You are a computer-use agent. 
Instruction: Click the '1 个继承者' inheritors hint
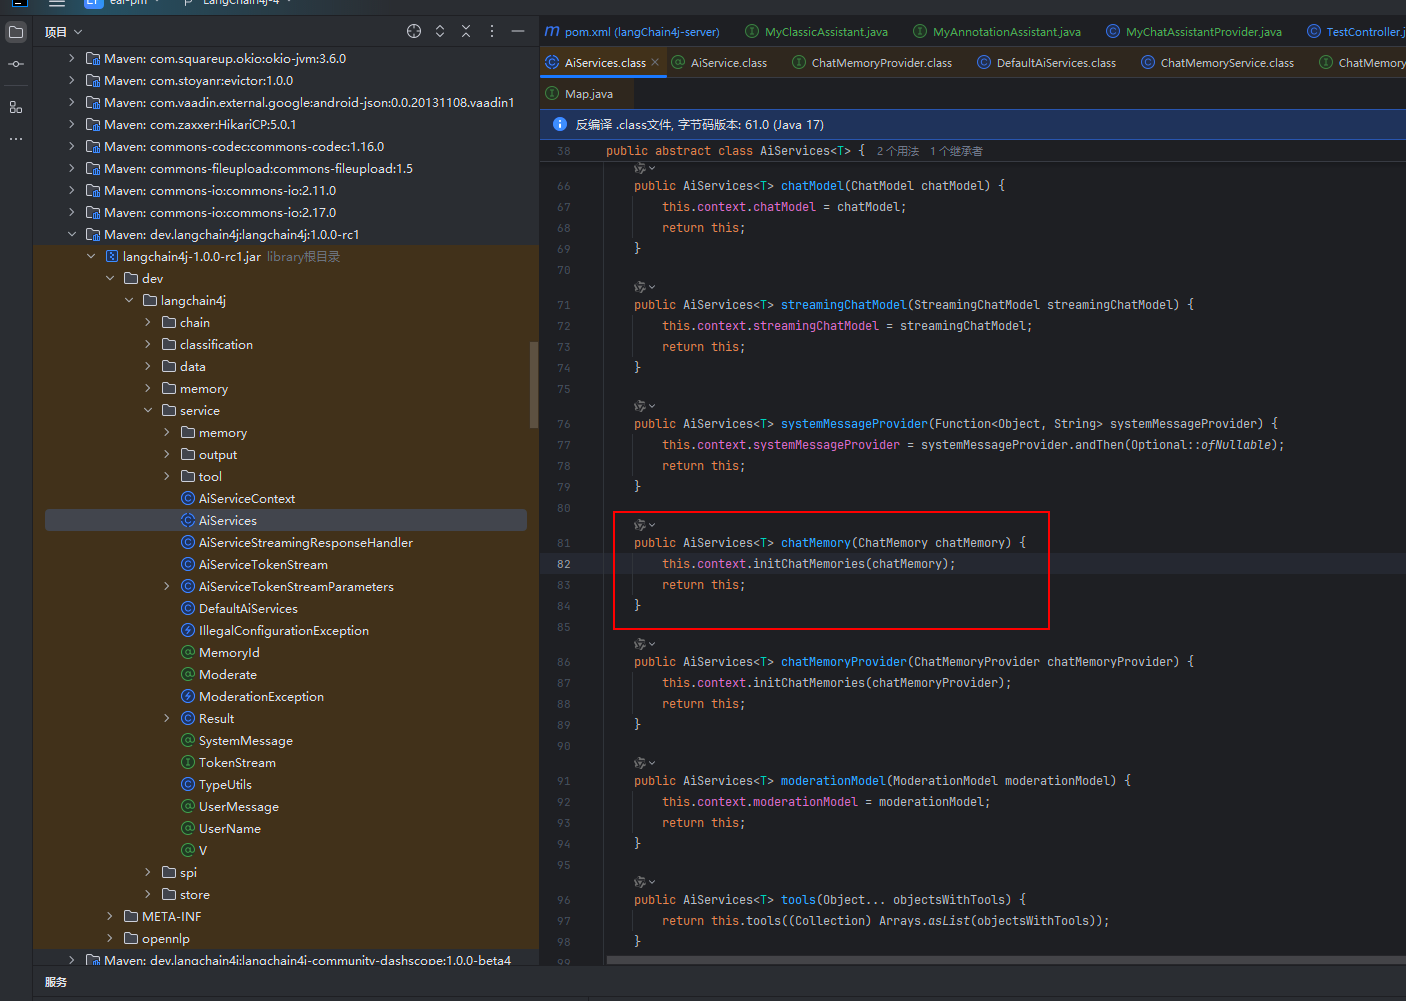[956, 151]
